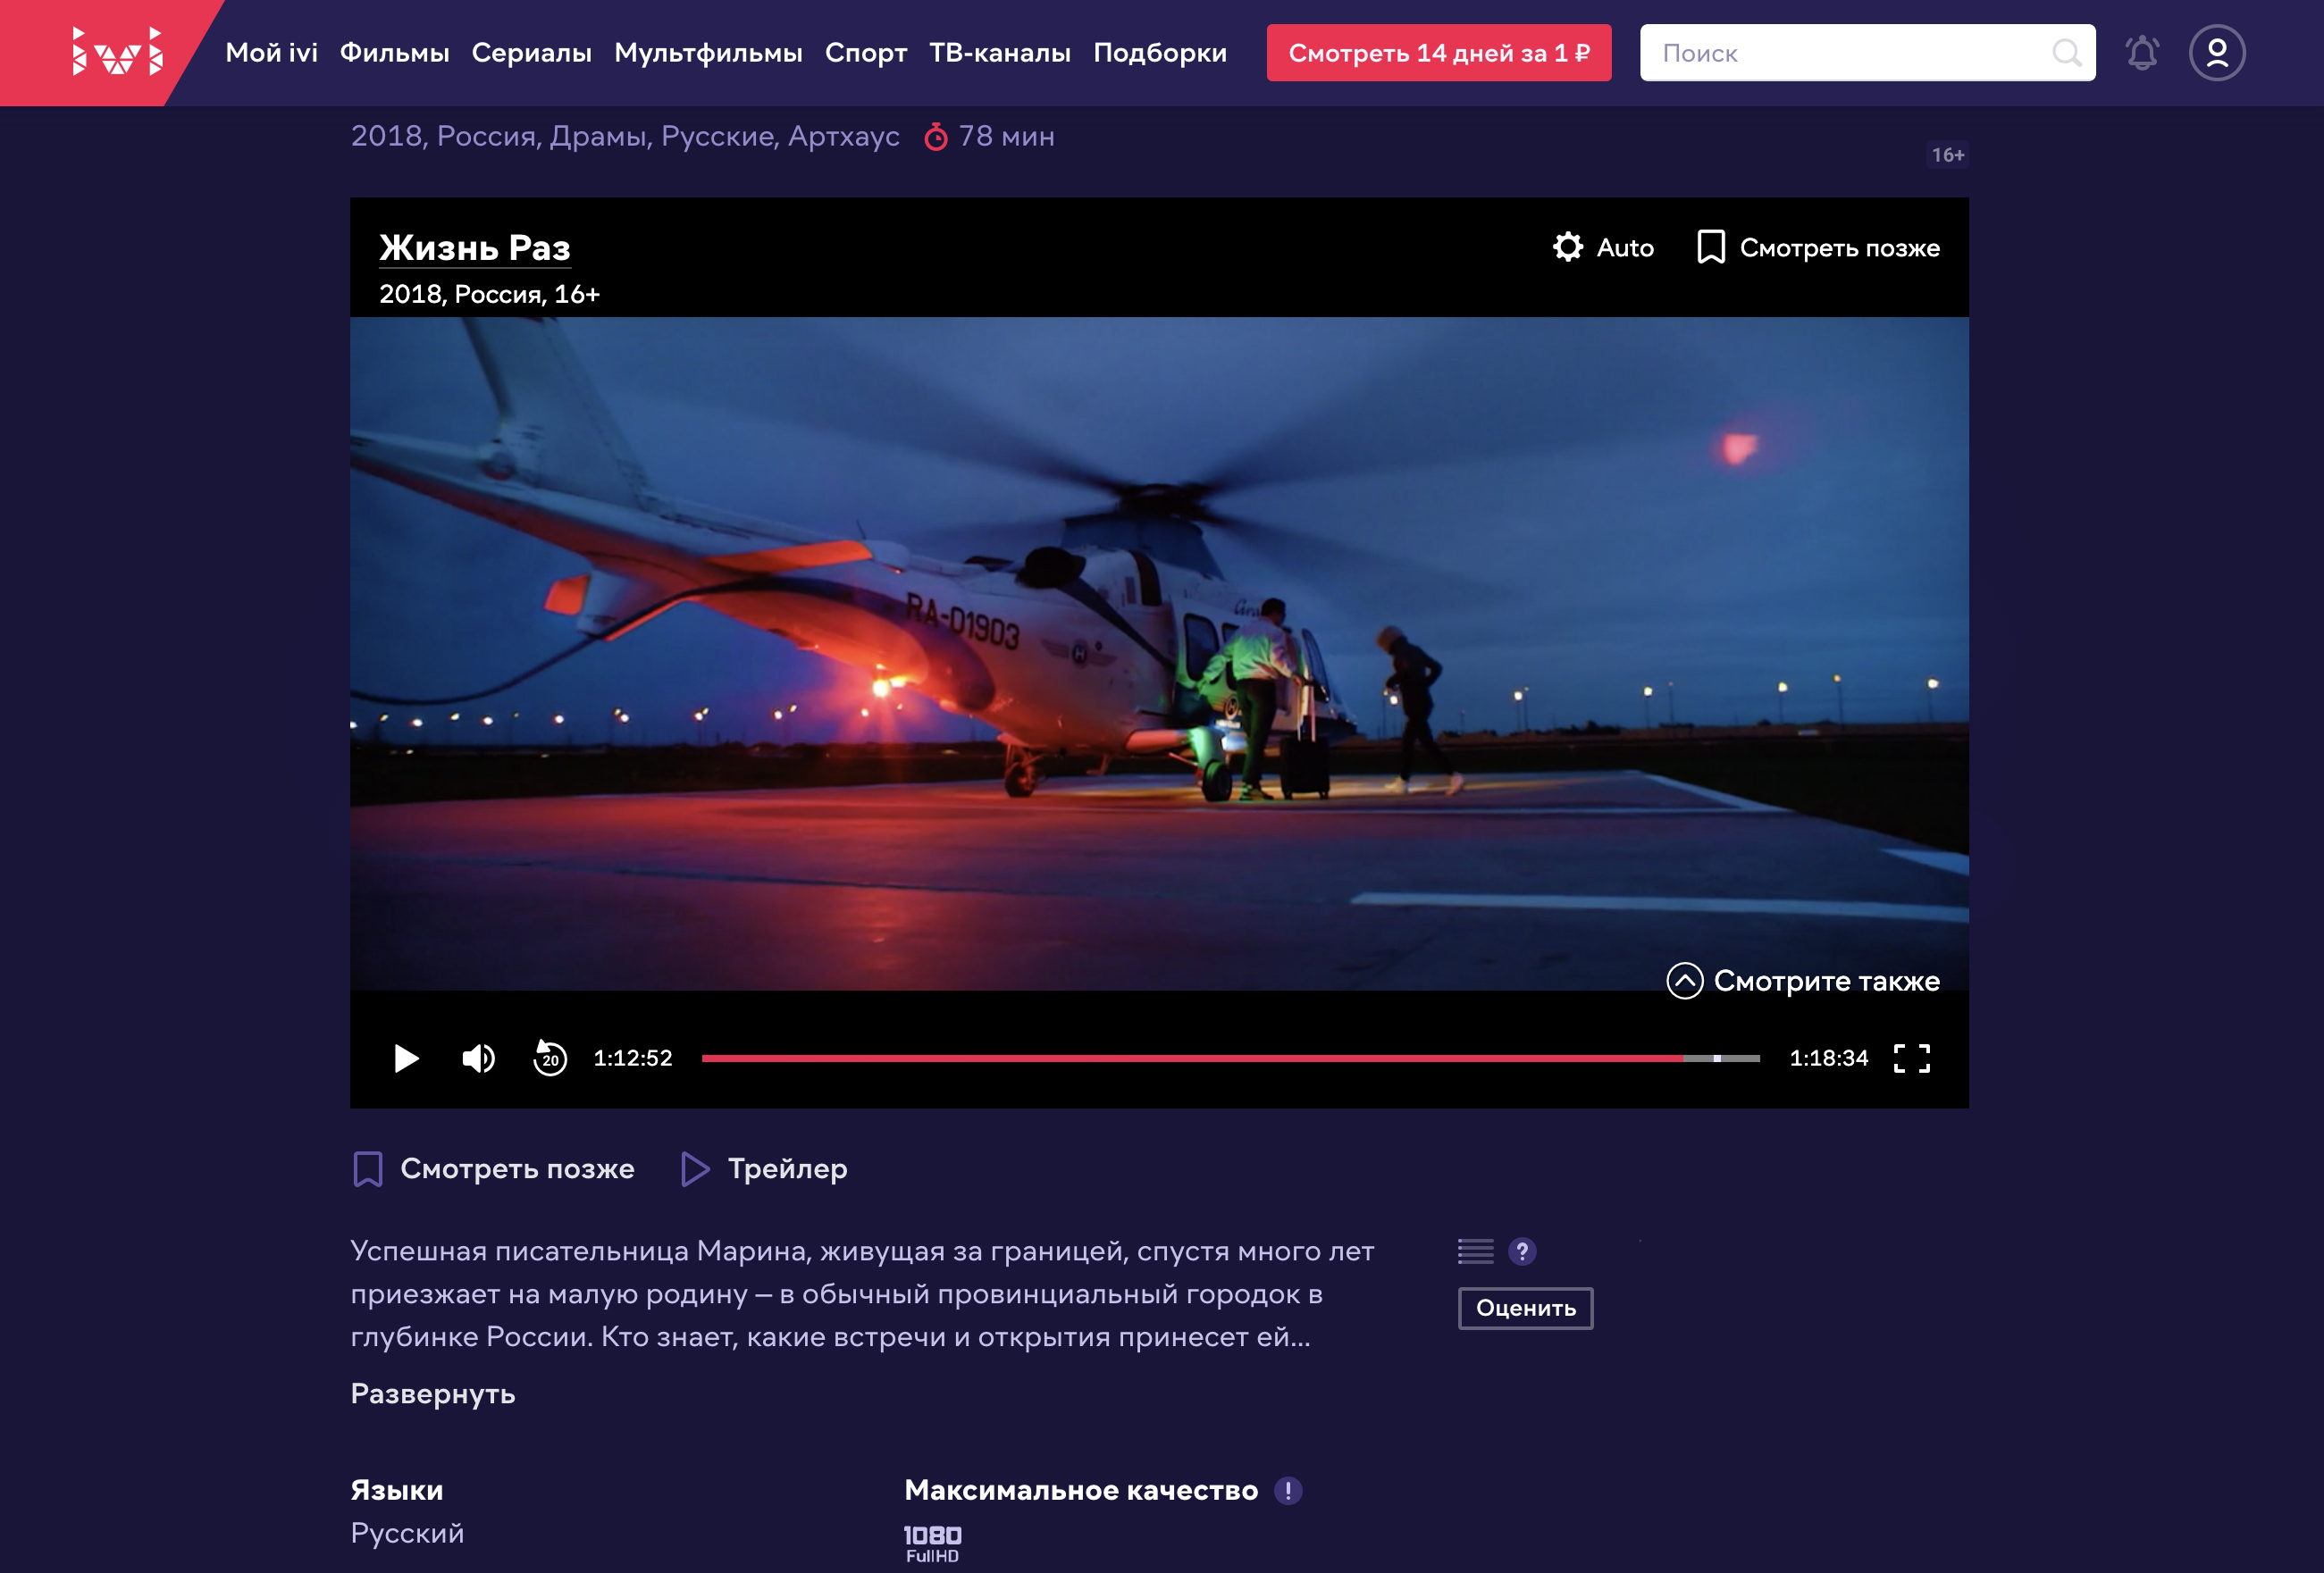The height and width of the screenshot is (1573, 2324).
Task: Add to Смотреть позже below the player
Action: click(x=494, y=1169)
